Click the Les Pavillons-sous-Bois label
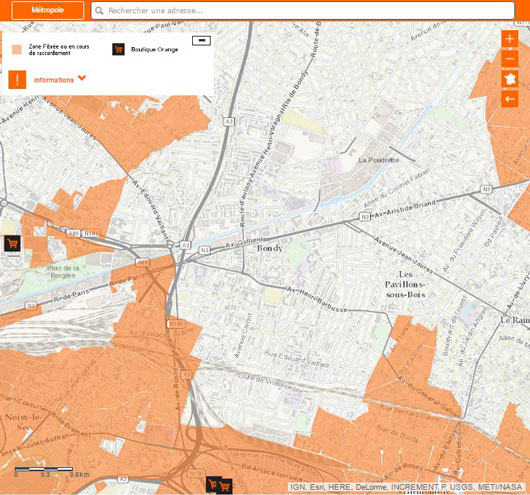The height and width of the screenshot is (495, 530). [x=406, y=284]
